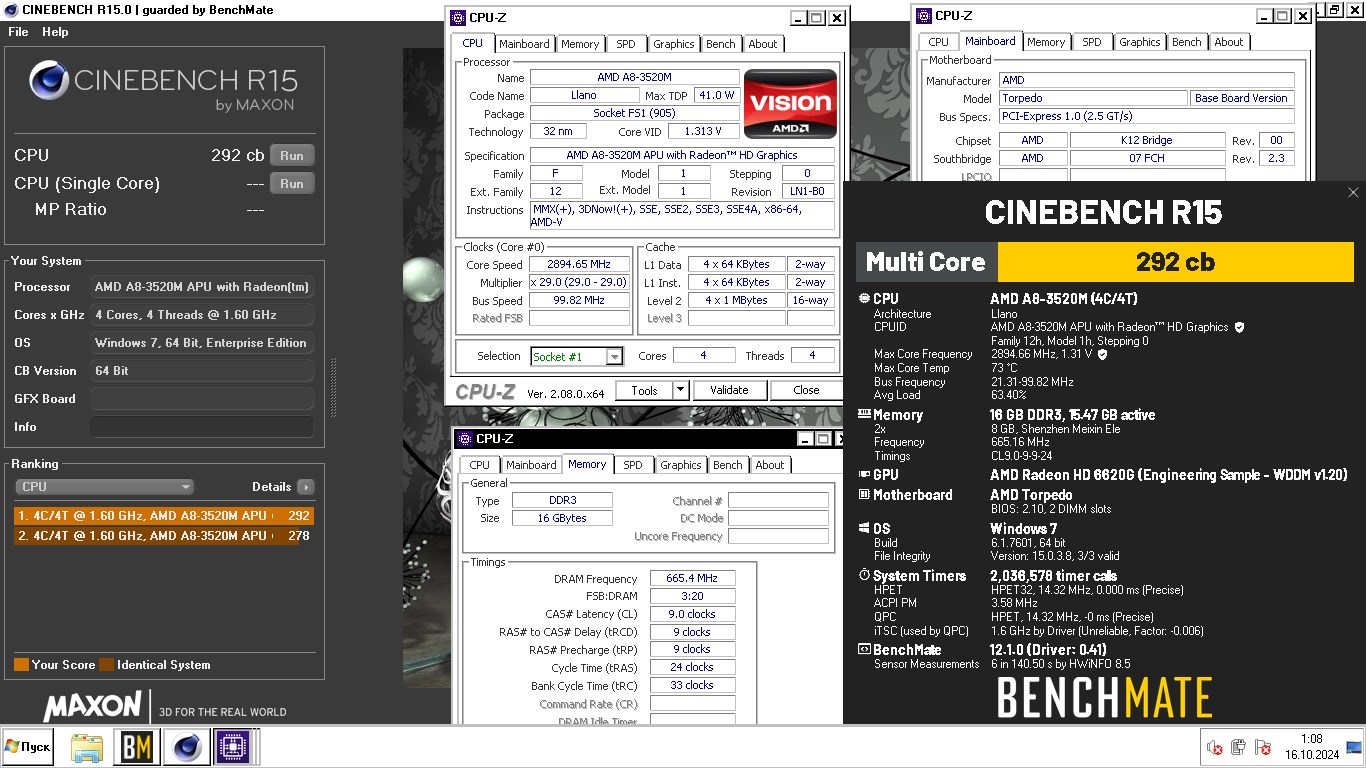Open Action Center flag tray icon
Screen dimensions: 1366x768
(x=1263, y=747)
